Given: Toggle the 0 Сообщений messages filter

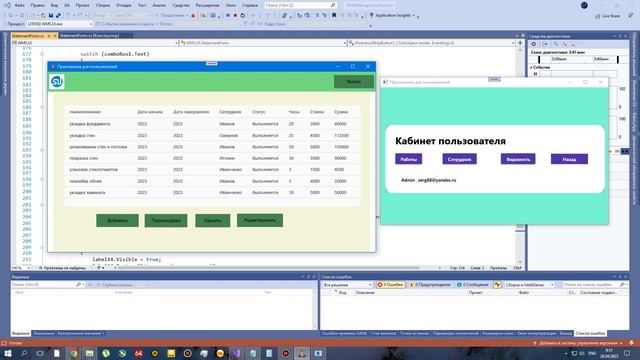Looking at the screenshot, I should (472, 284).
